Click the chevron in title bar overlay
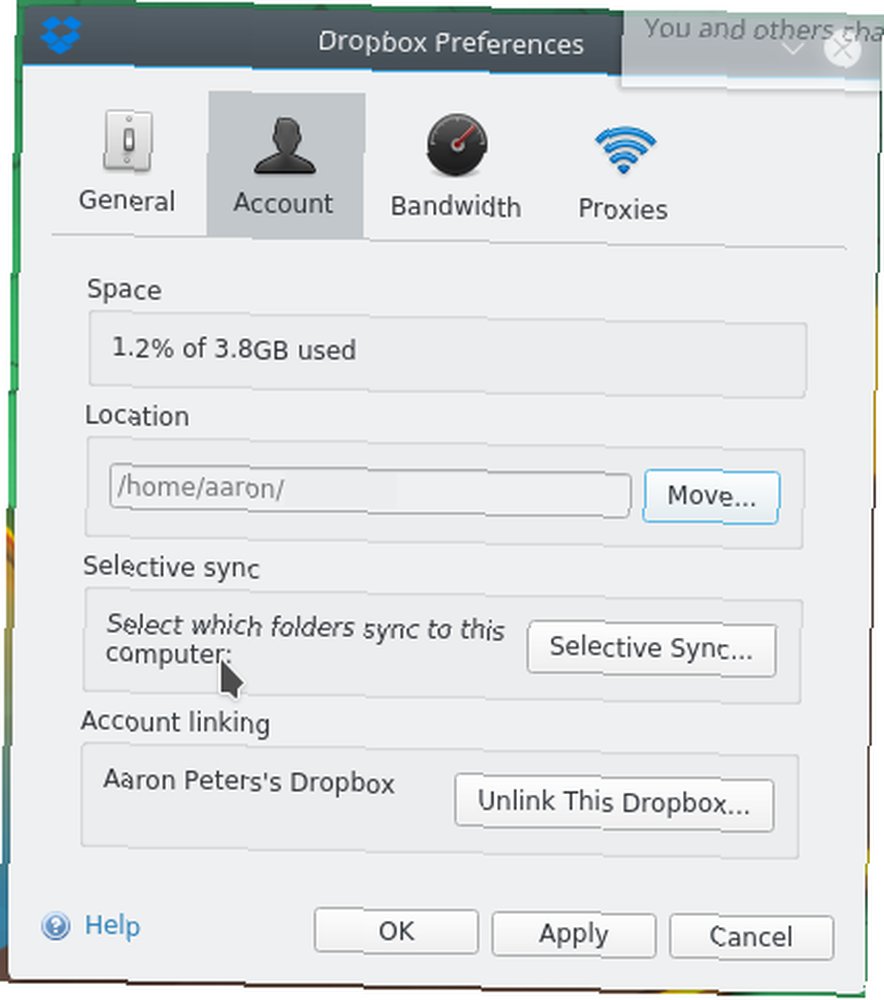The height and width of the screenshot is (1000, 884). [x=793, y=49]
